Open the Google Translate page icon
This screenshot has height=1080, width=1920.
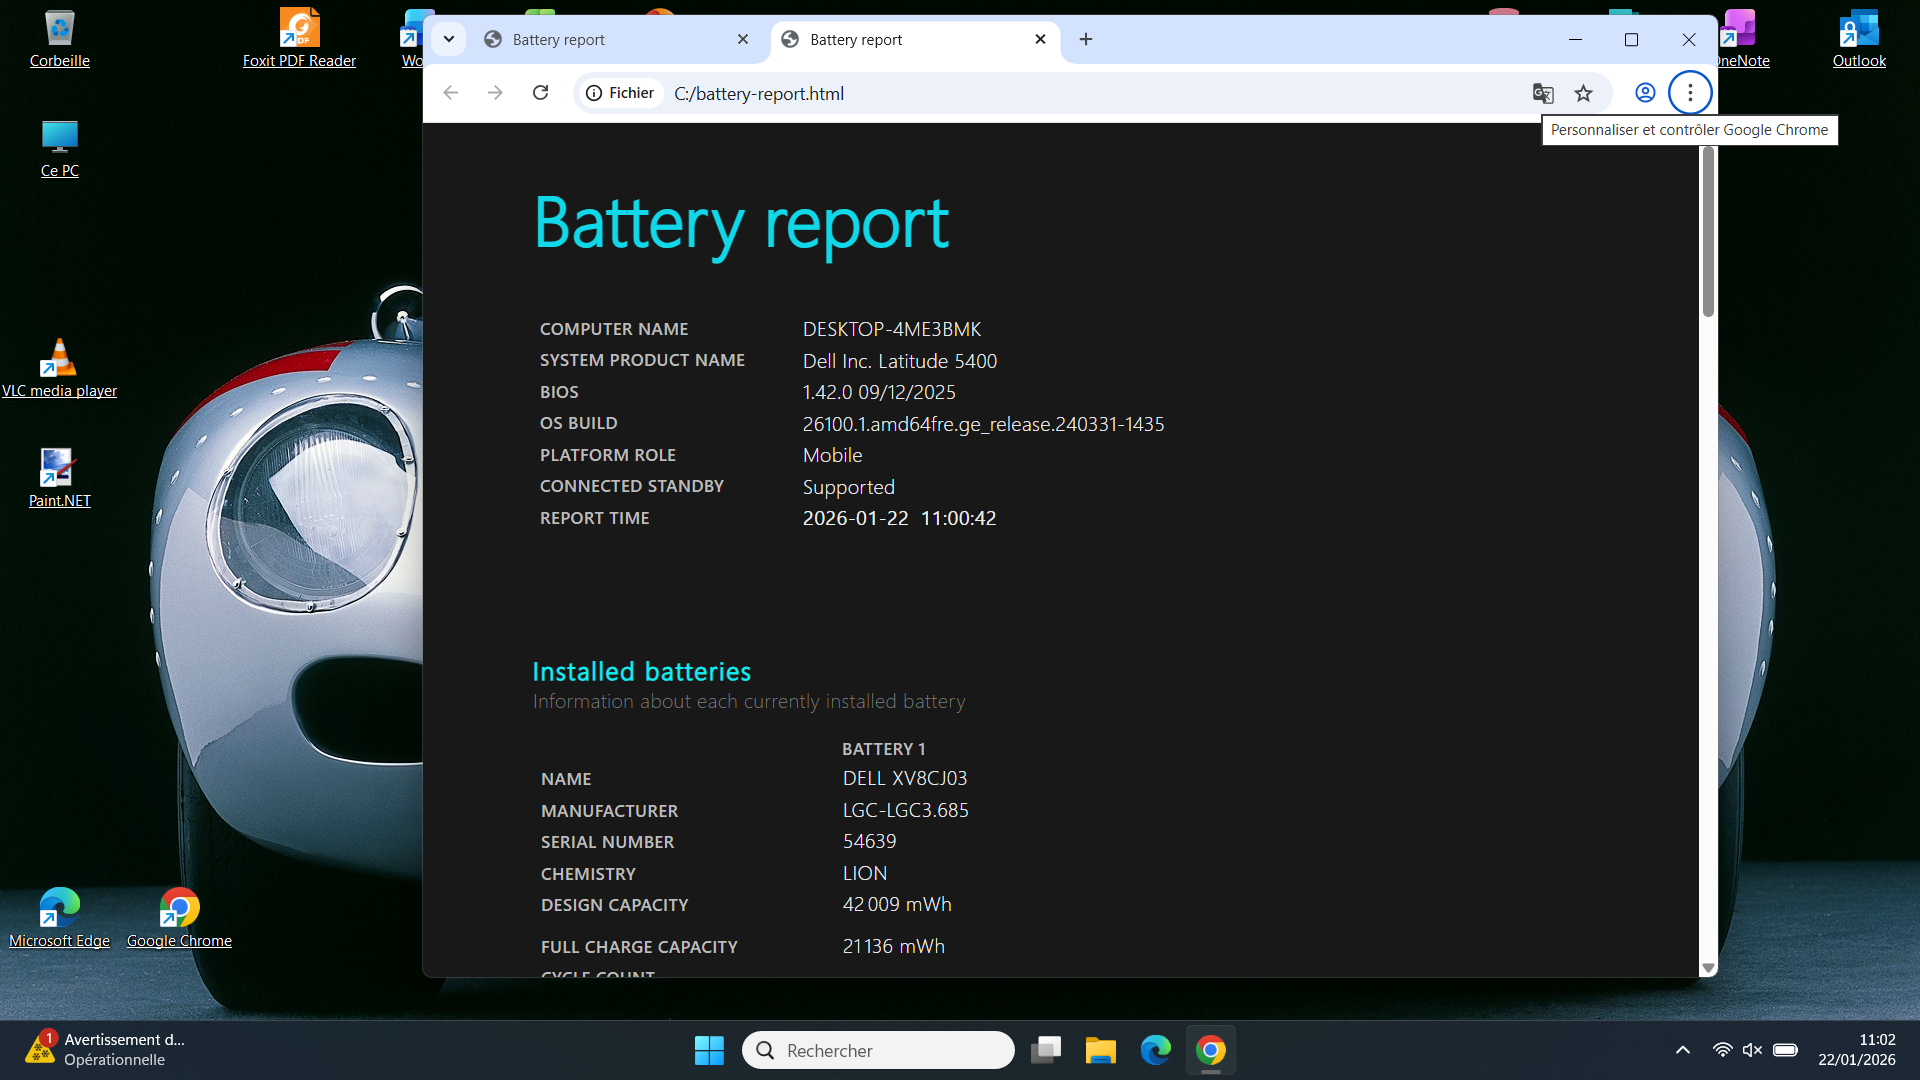coord(1543,93)
